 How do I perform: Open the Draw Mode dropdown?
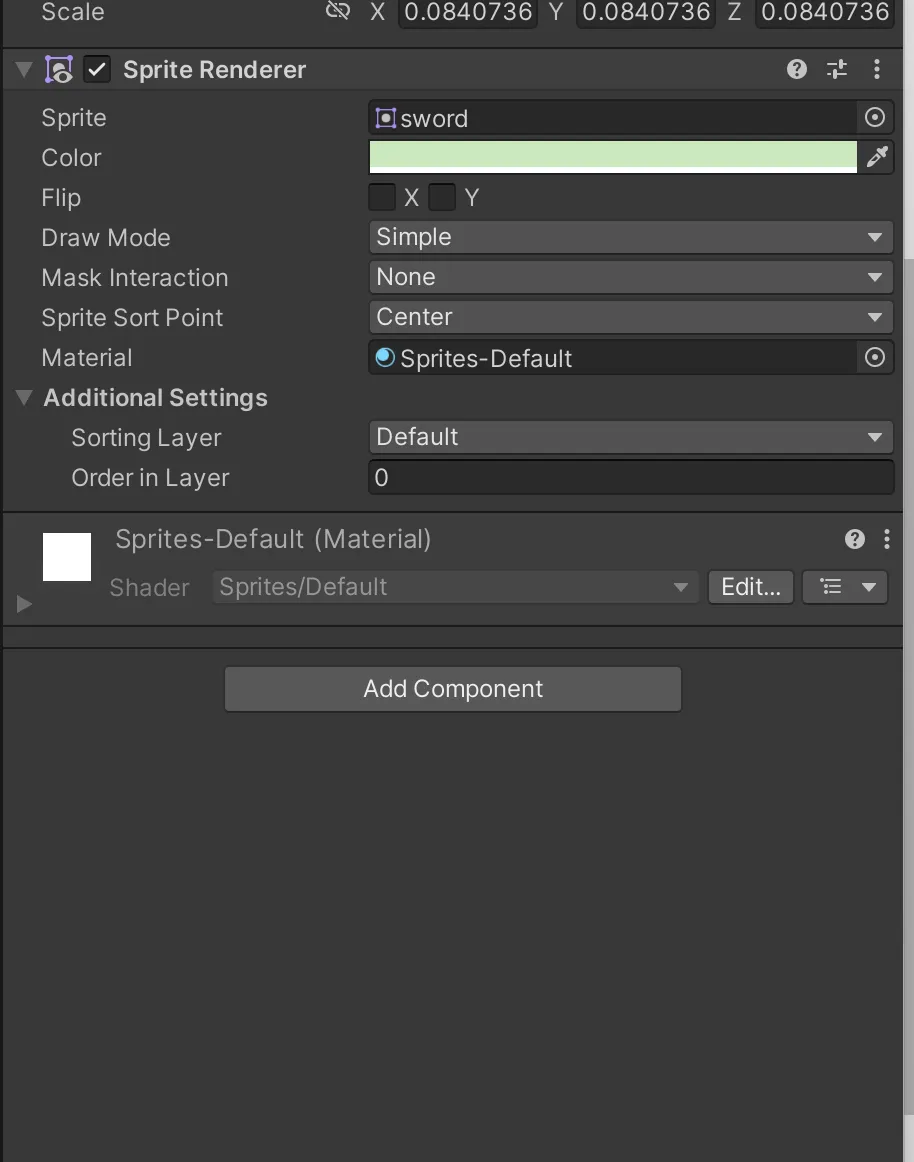[x=630, y=237]
